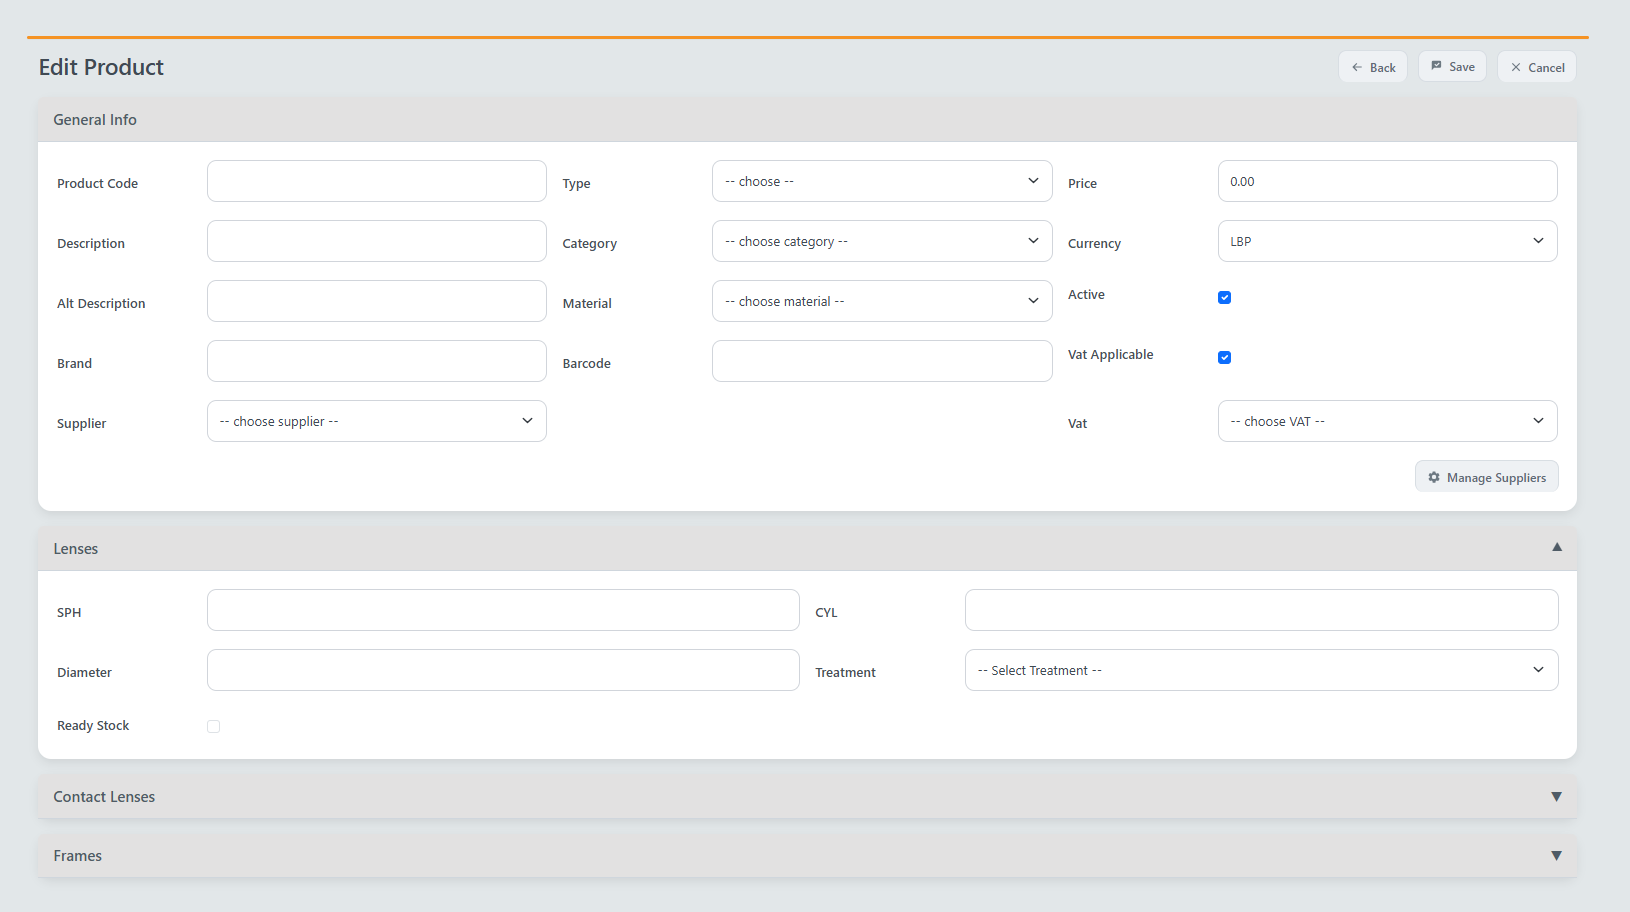Screen dimensions: 1630x912
Task: Uncheck the Active checkbox
Action: point(1224,297)
